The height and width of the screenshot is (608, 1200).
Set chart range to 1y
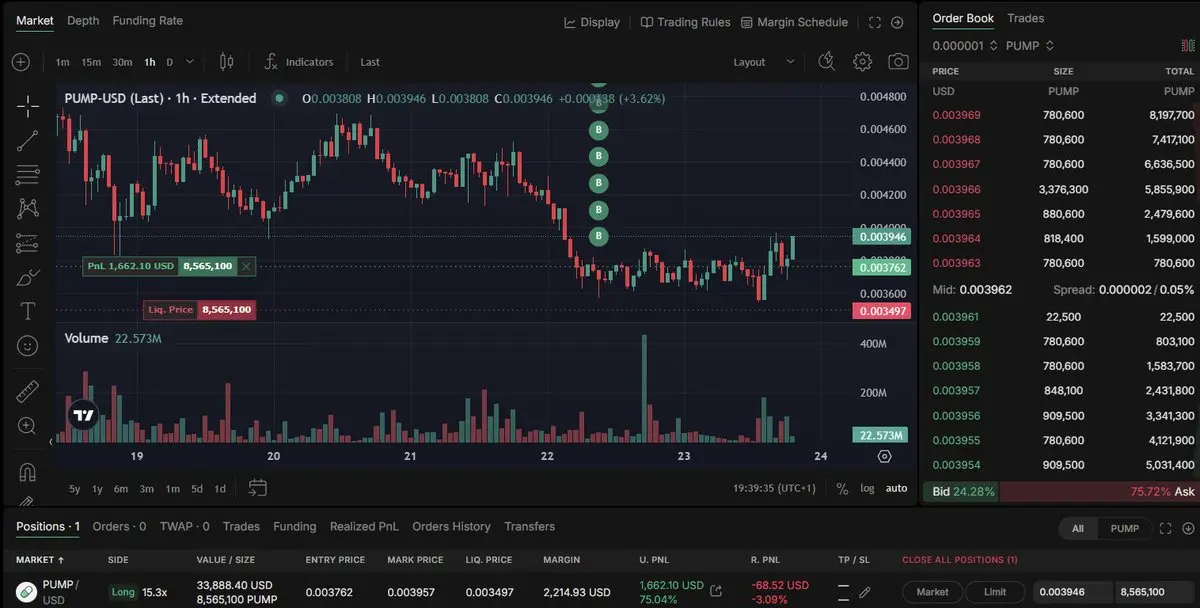tap(97, 489)
